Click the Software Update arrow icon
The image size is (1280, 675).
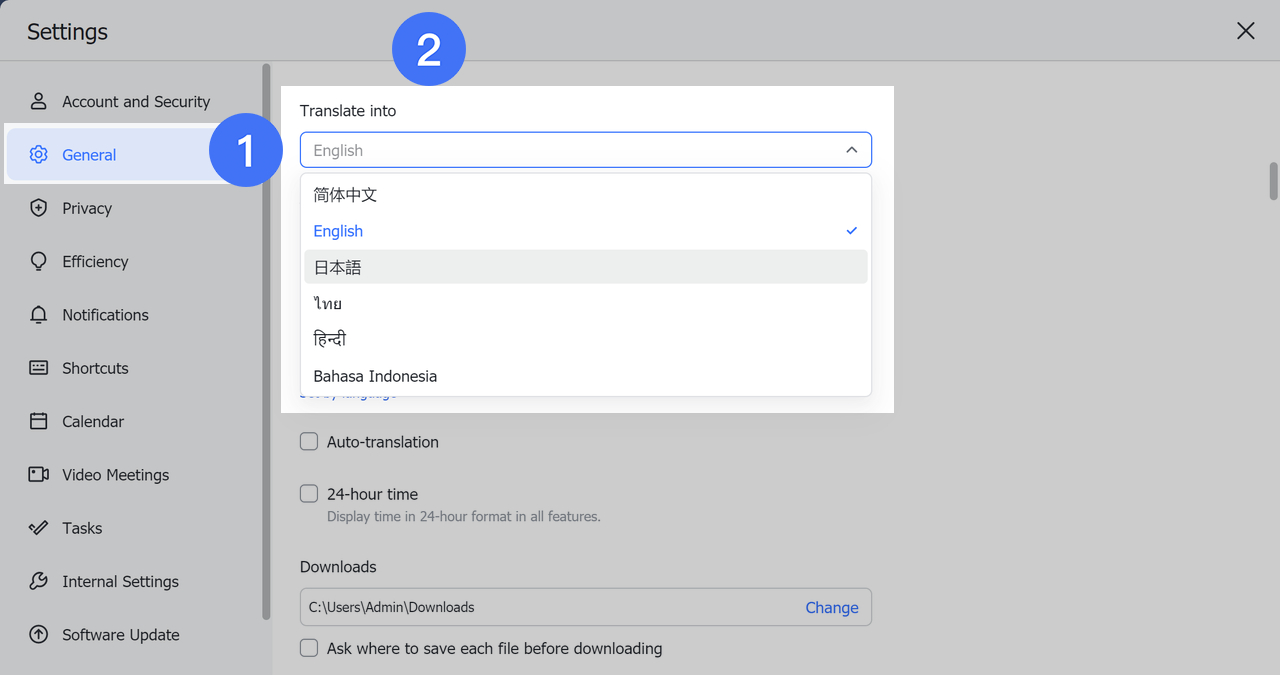(x=39, y=635)
